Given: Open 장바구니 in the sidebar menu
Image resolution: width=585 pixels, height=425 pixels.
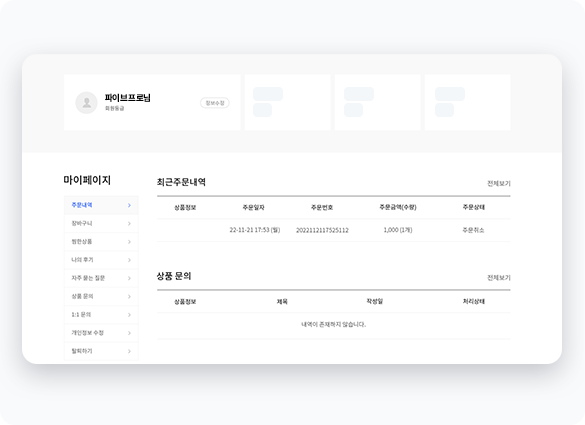Looking at the screenshot, I should coord(101,224).
